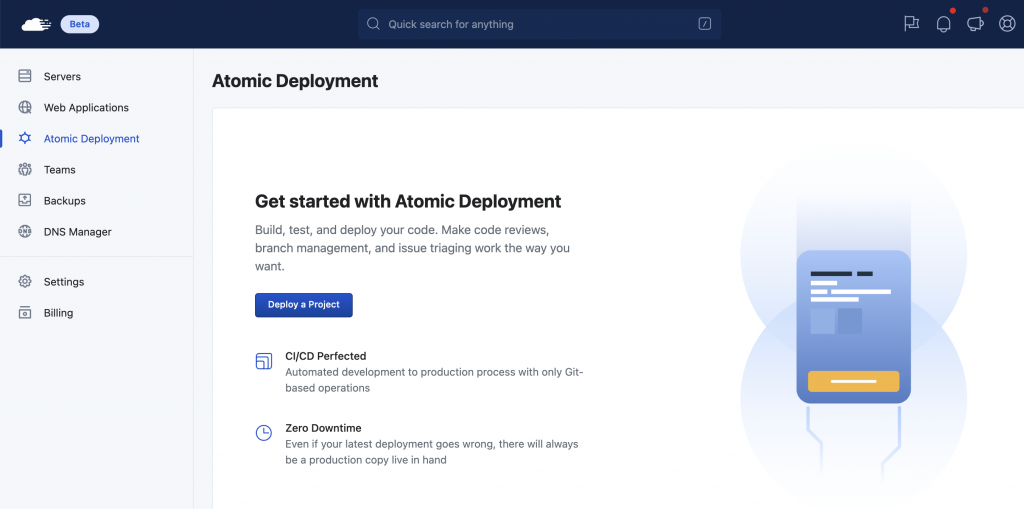Image resolution: width=1024 pixels, height=509 pixels.
Task: Click the slash shortcut key icon
Action: (705, 24)
